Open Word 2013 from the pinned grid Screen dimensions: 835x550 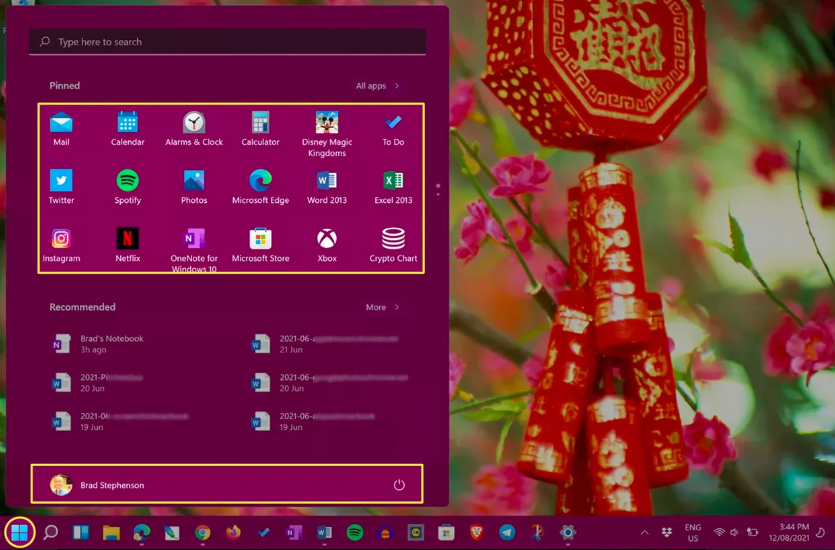[x=327, y=187]
